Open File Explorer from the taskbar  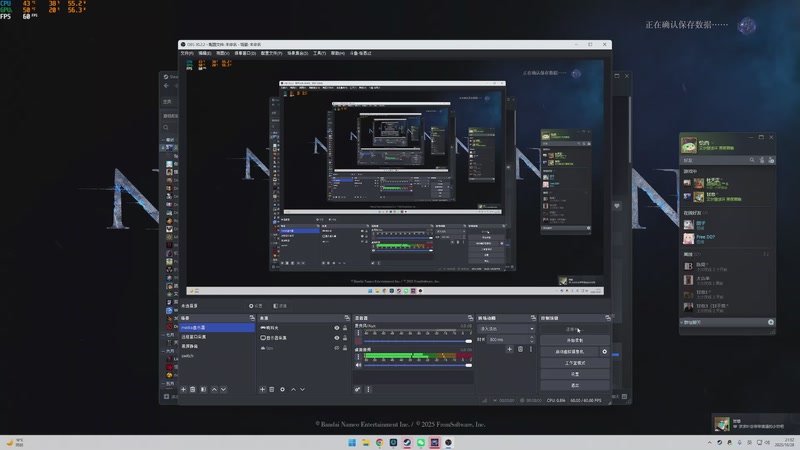click(366, 442)
